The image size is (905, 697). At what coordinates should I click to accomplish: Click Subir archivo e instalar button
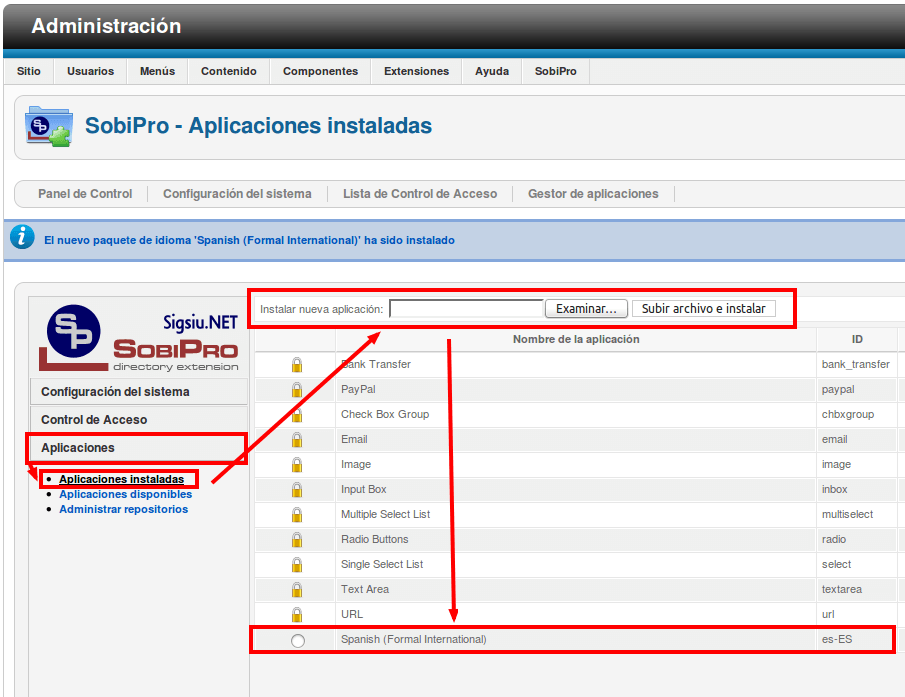tap(704, 309)
